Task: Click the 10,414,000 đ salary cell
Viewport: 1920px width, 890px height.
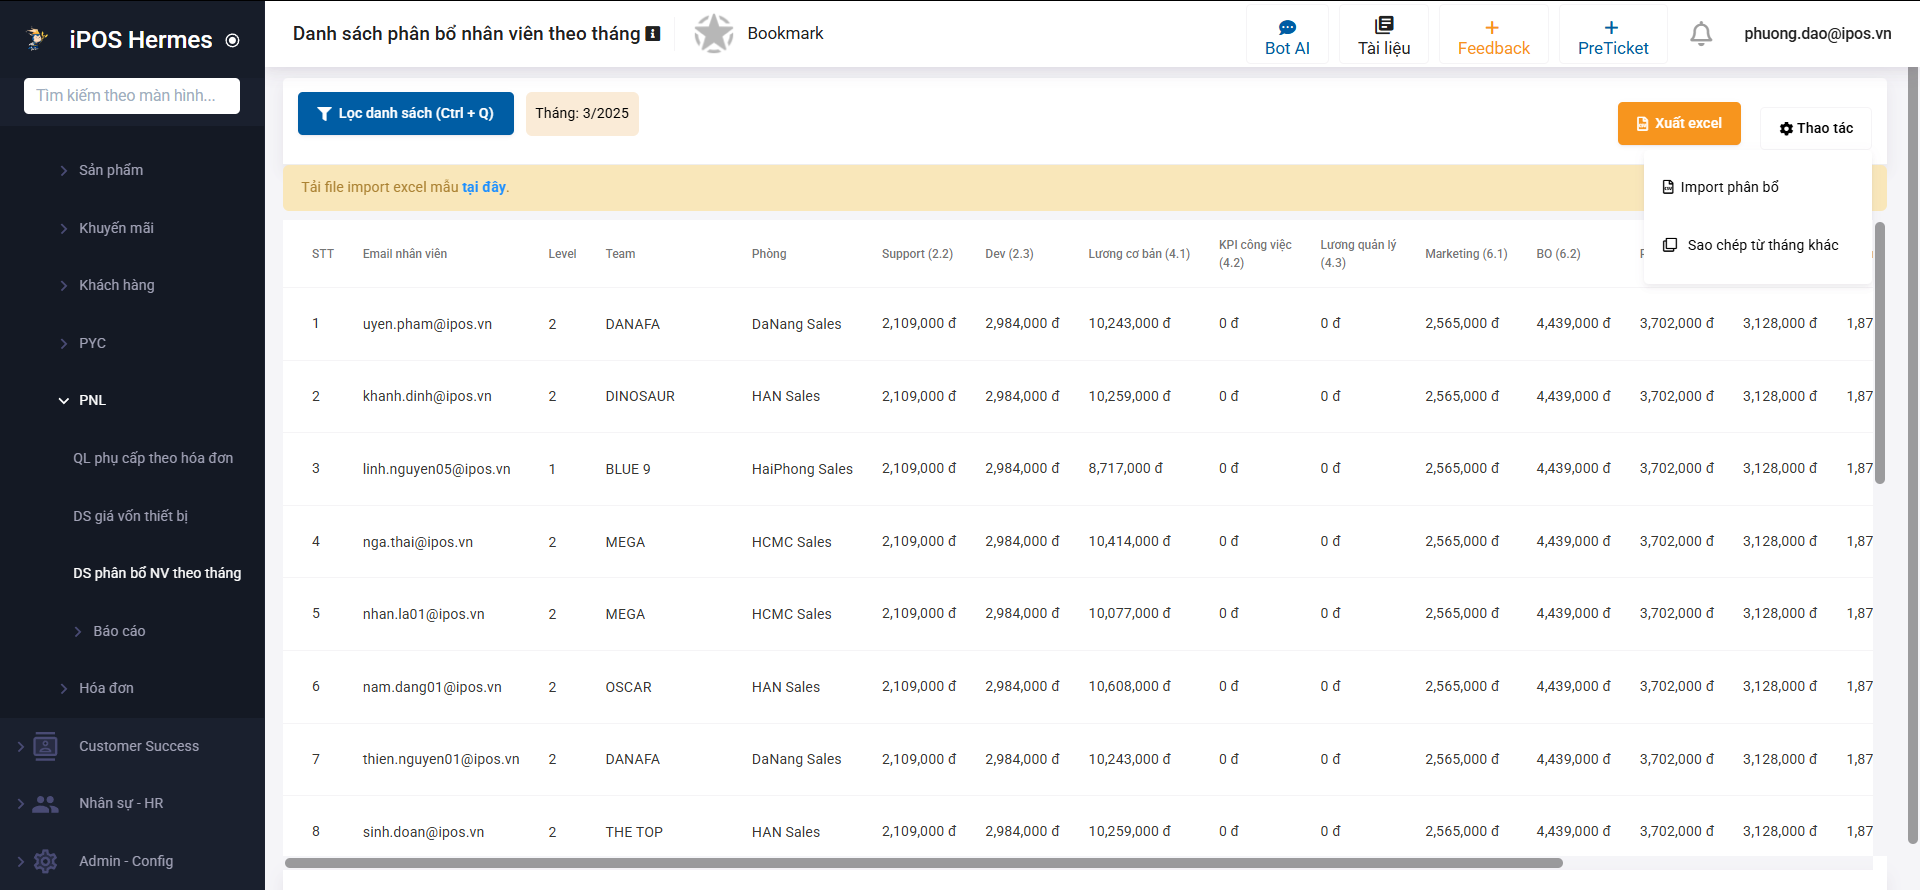Action: click(x=1129, y=541)
